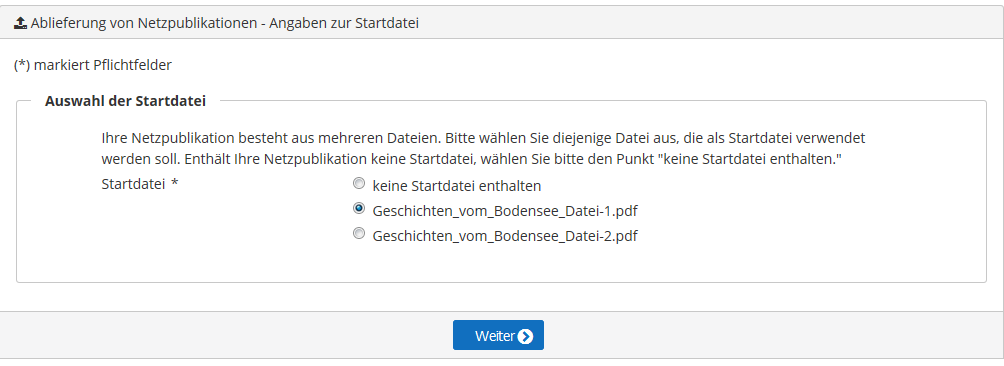The height and width of the screenshot is (366, 1004).
Task: Click the required asterisk beside Startdatei
Action: coord(174,184)
